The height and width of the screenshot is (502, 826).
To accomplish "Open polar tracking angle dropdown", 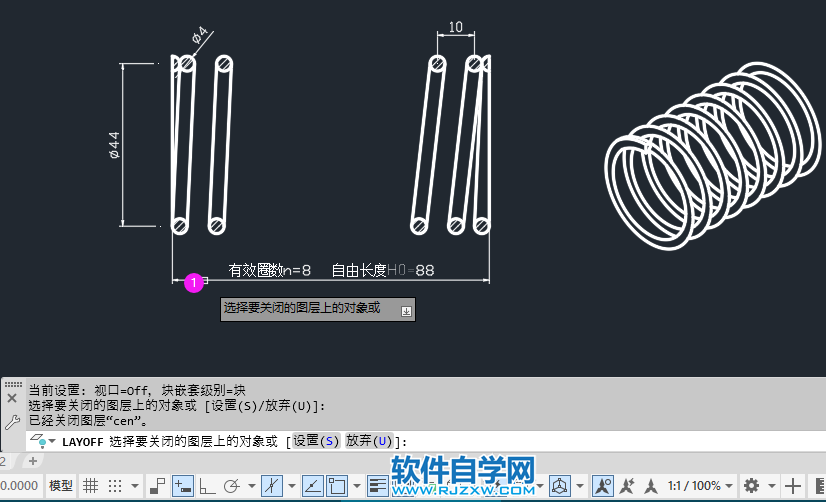I will [x=252, y=486].
